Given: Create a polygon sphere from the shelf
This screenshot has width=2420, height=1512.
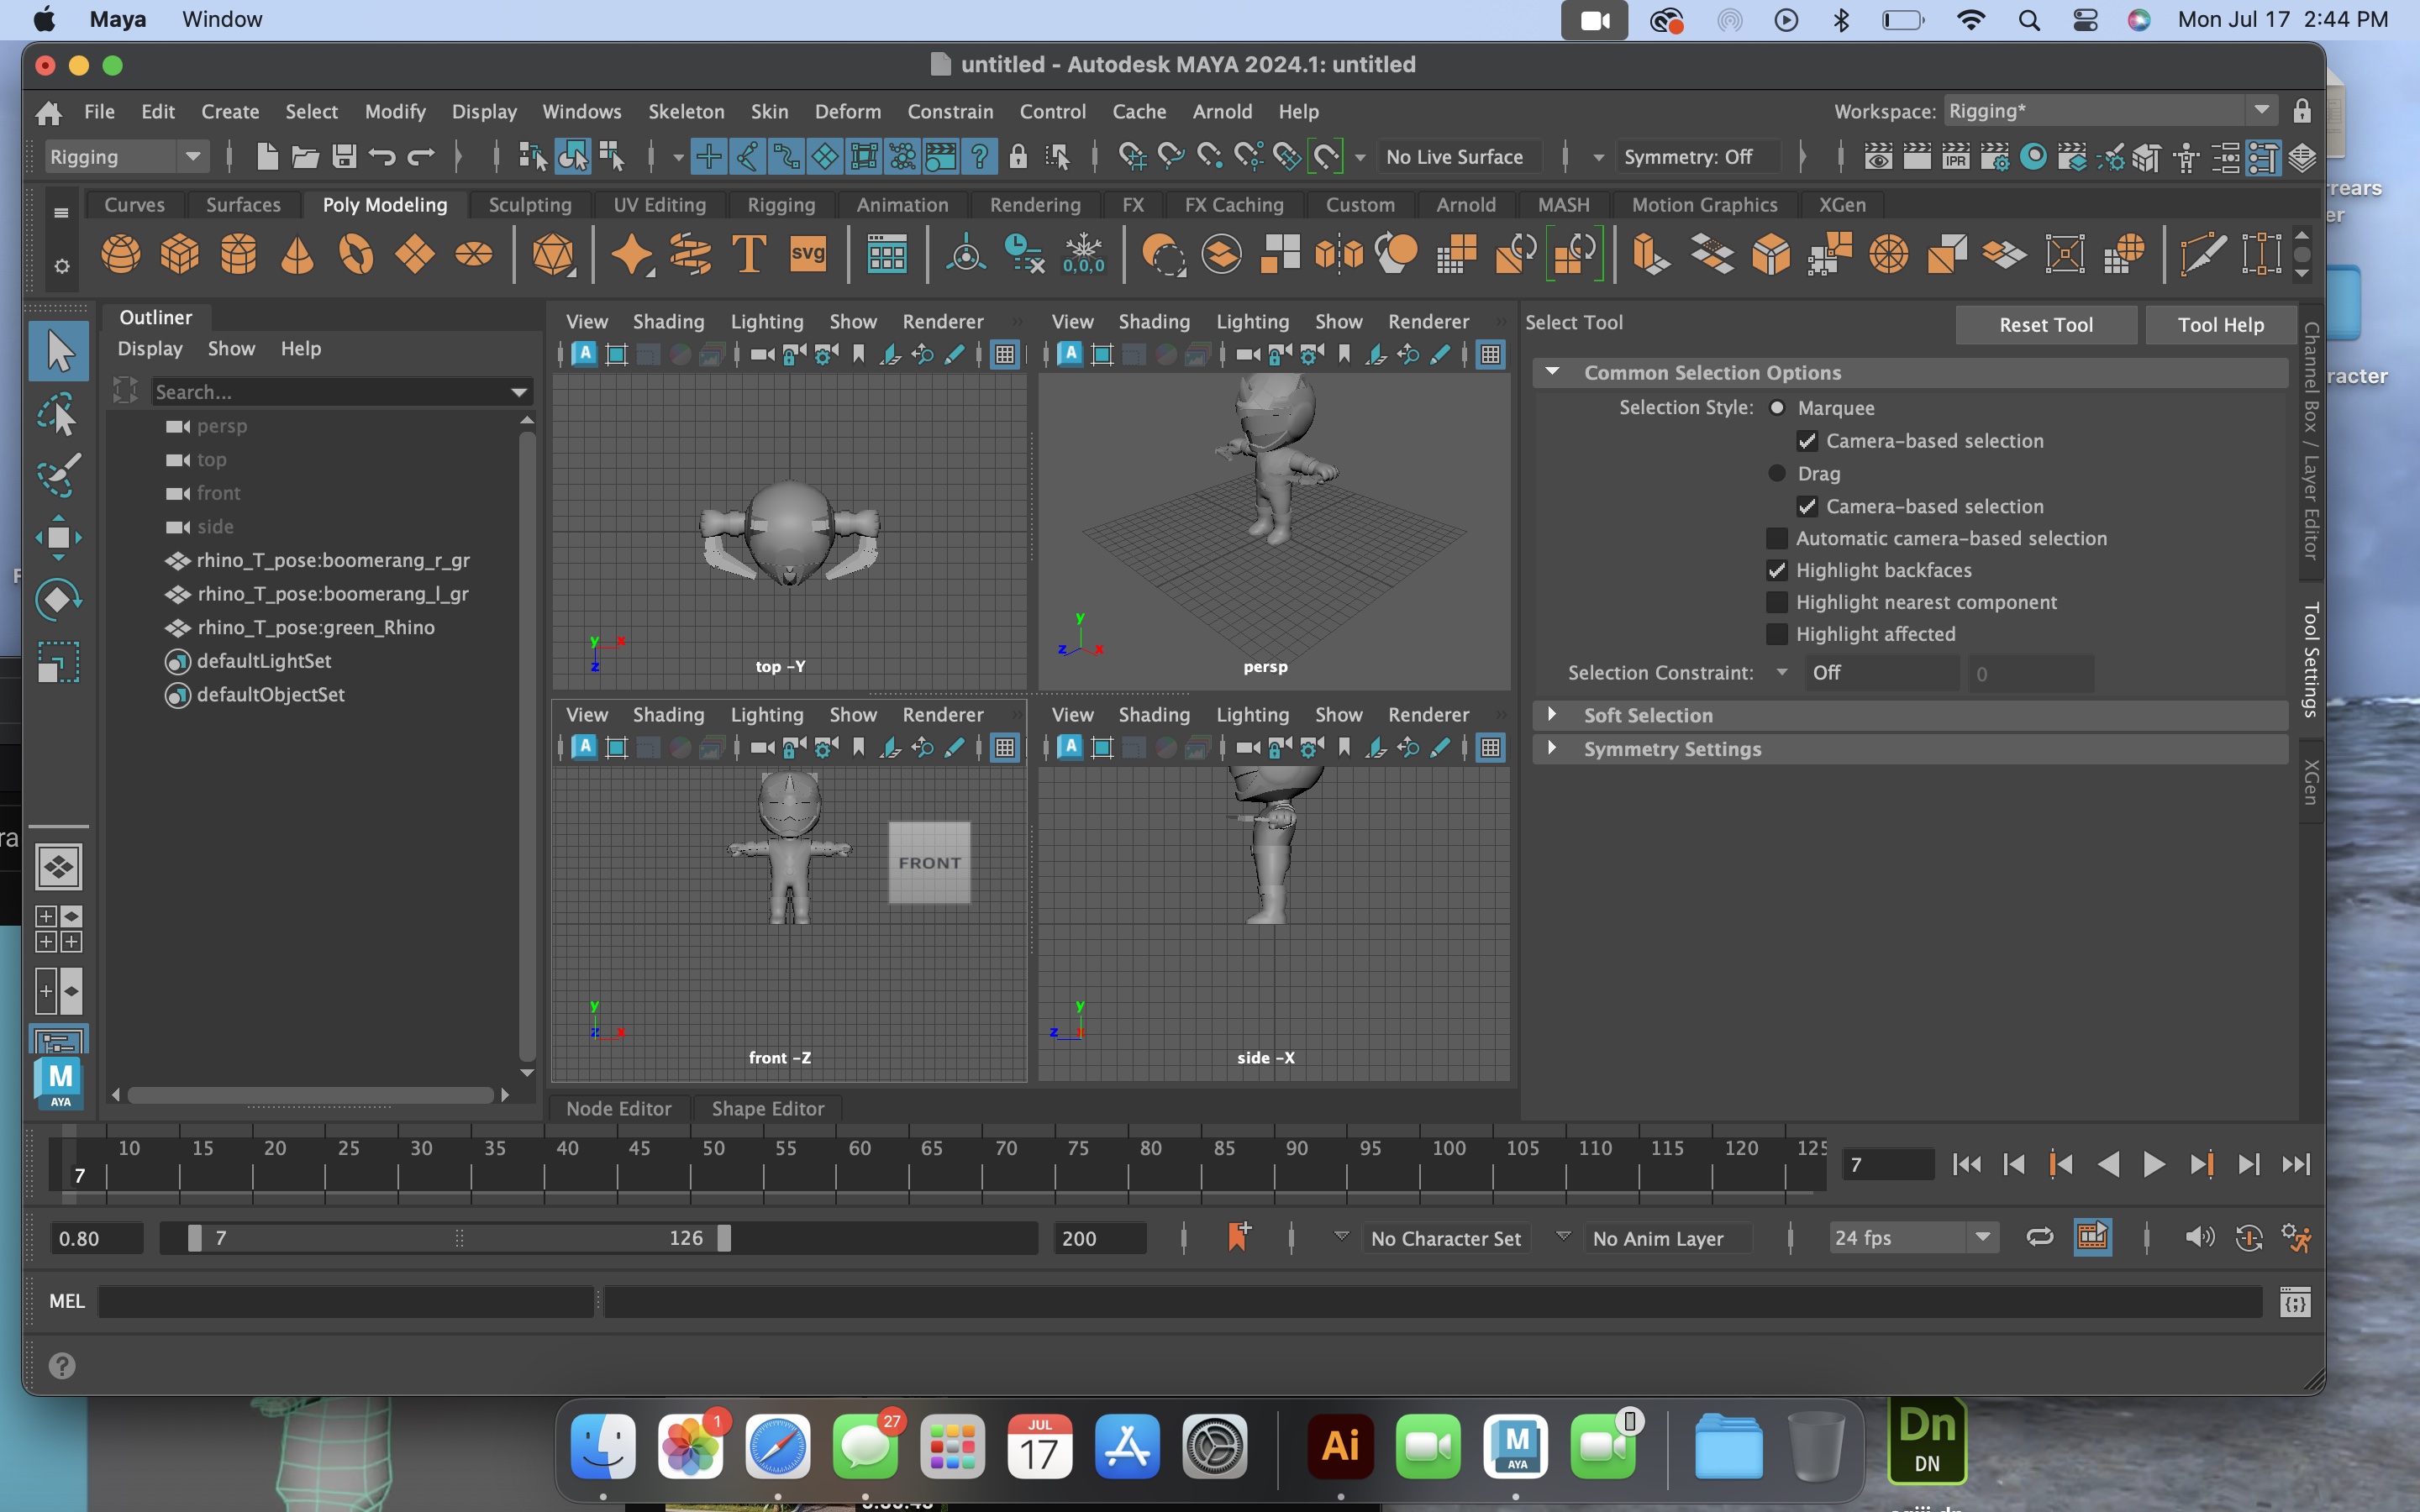Looking at the screenshot, I should coord(121,255).
